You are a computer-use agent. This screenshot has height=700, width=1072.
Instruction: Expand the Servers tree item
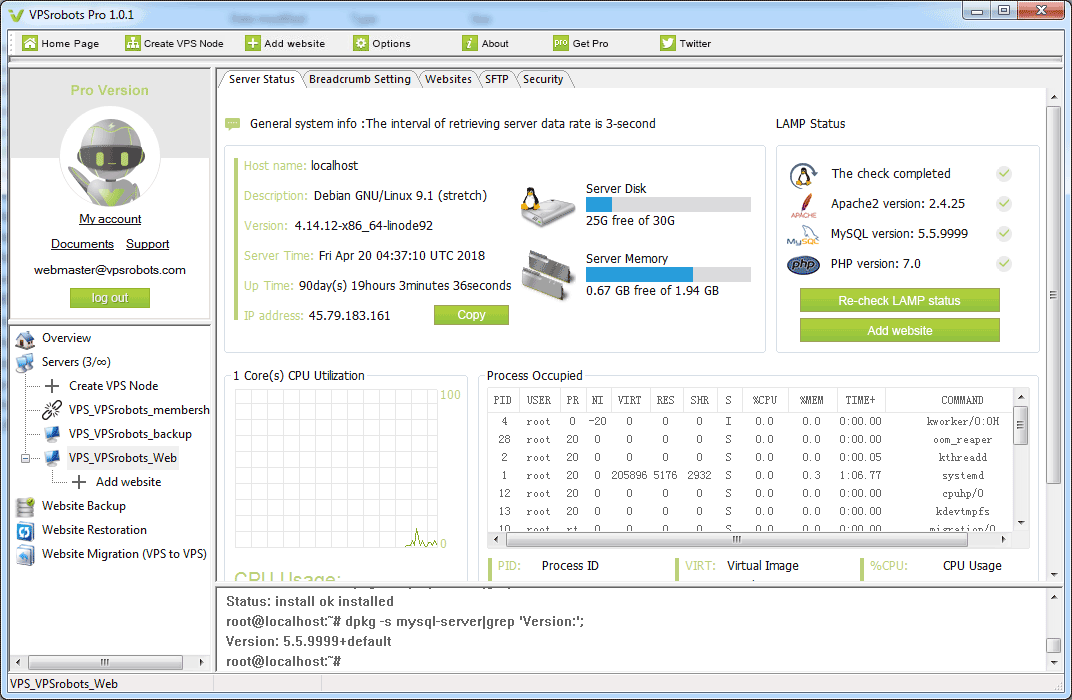click(22, 361)
